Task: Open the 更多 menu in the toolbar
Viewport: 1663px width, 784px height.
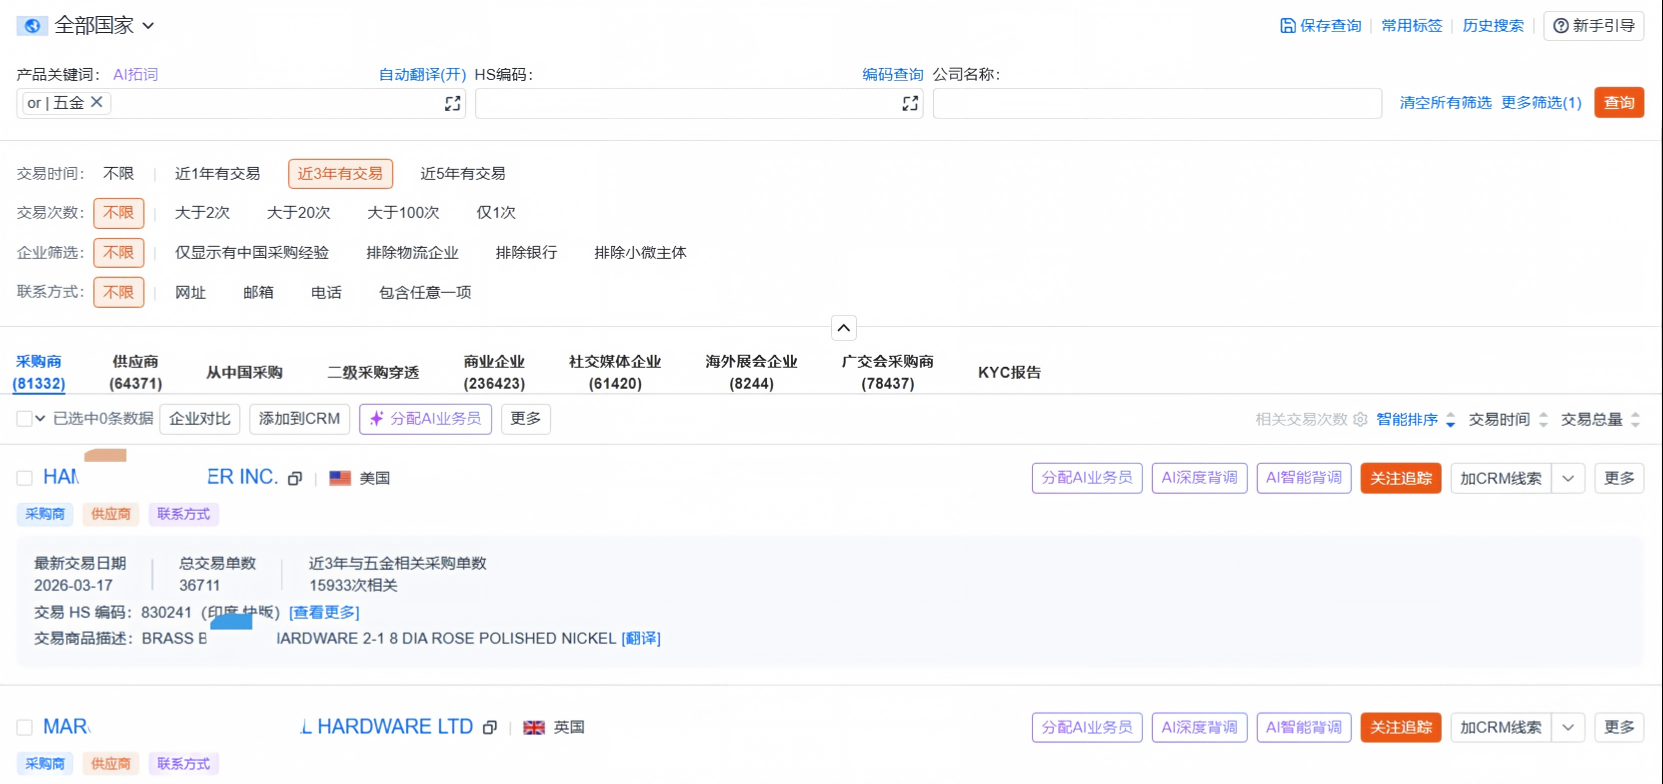Action: pos(525,419)
